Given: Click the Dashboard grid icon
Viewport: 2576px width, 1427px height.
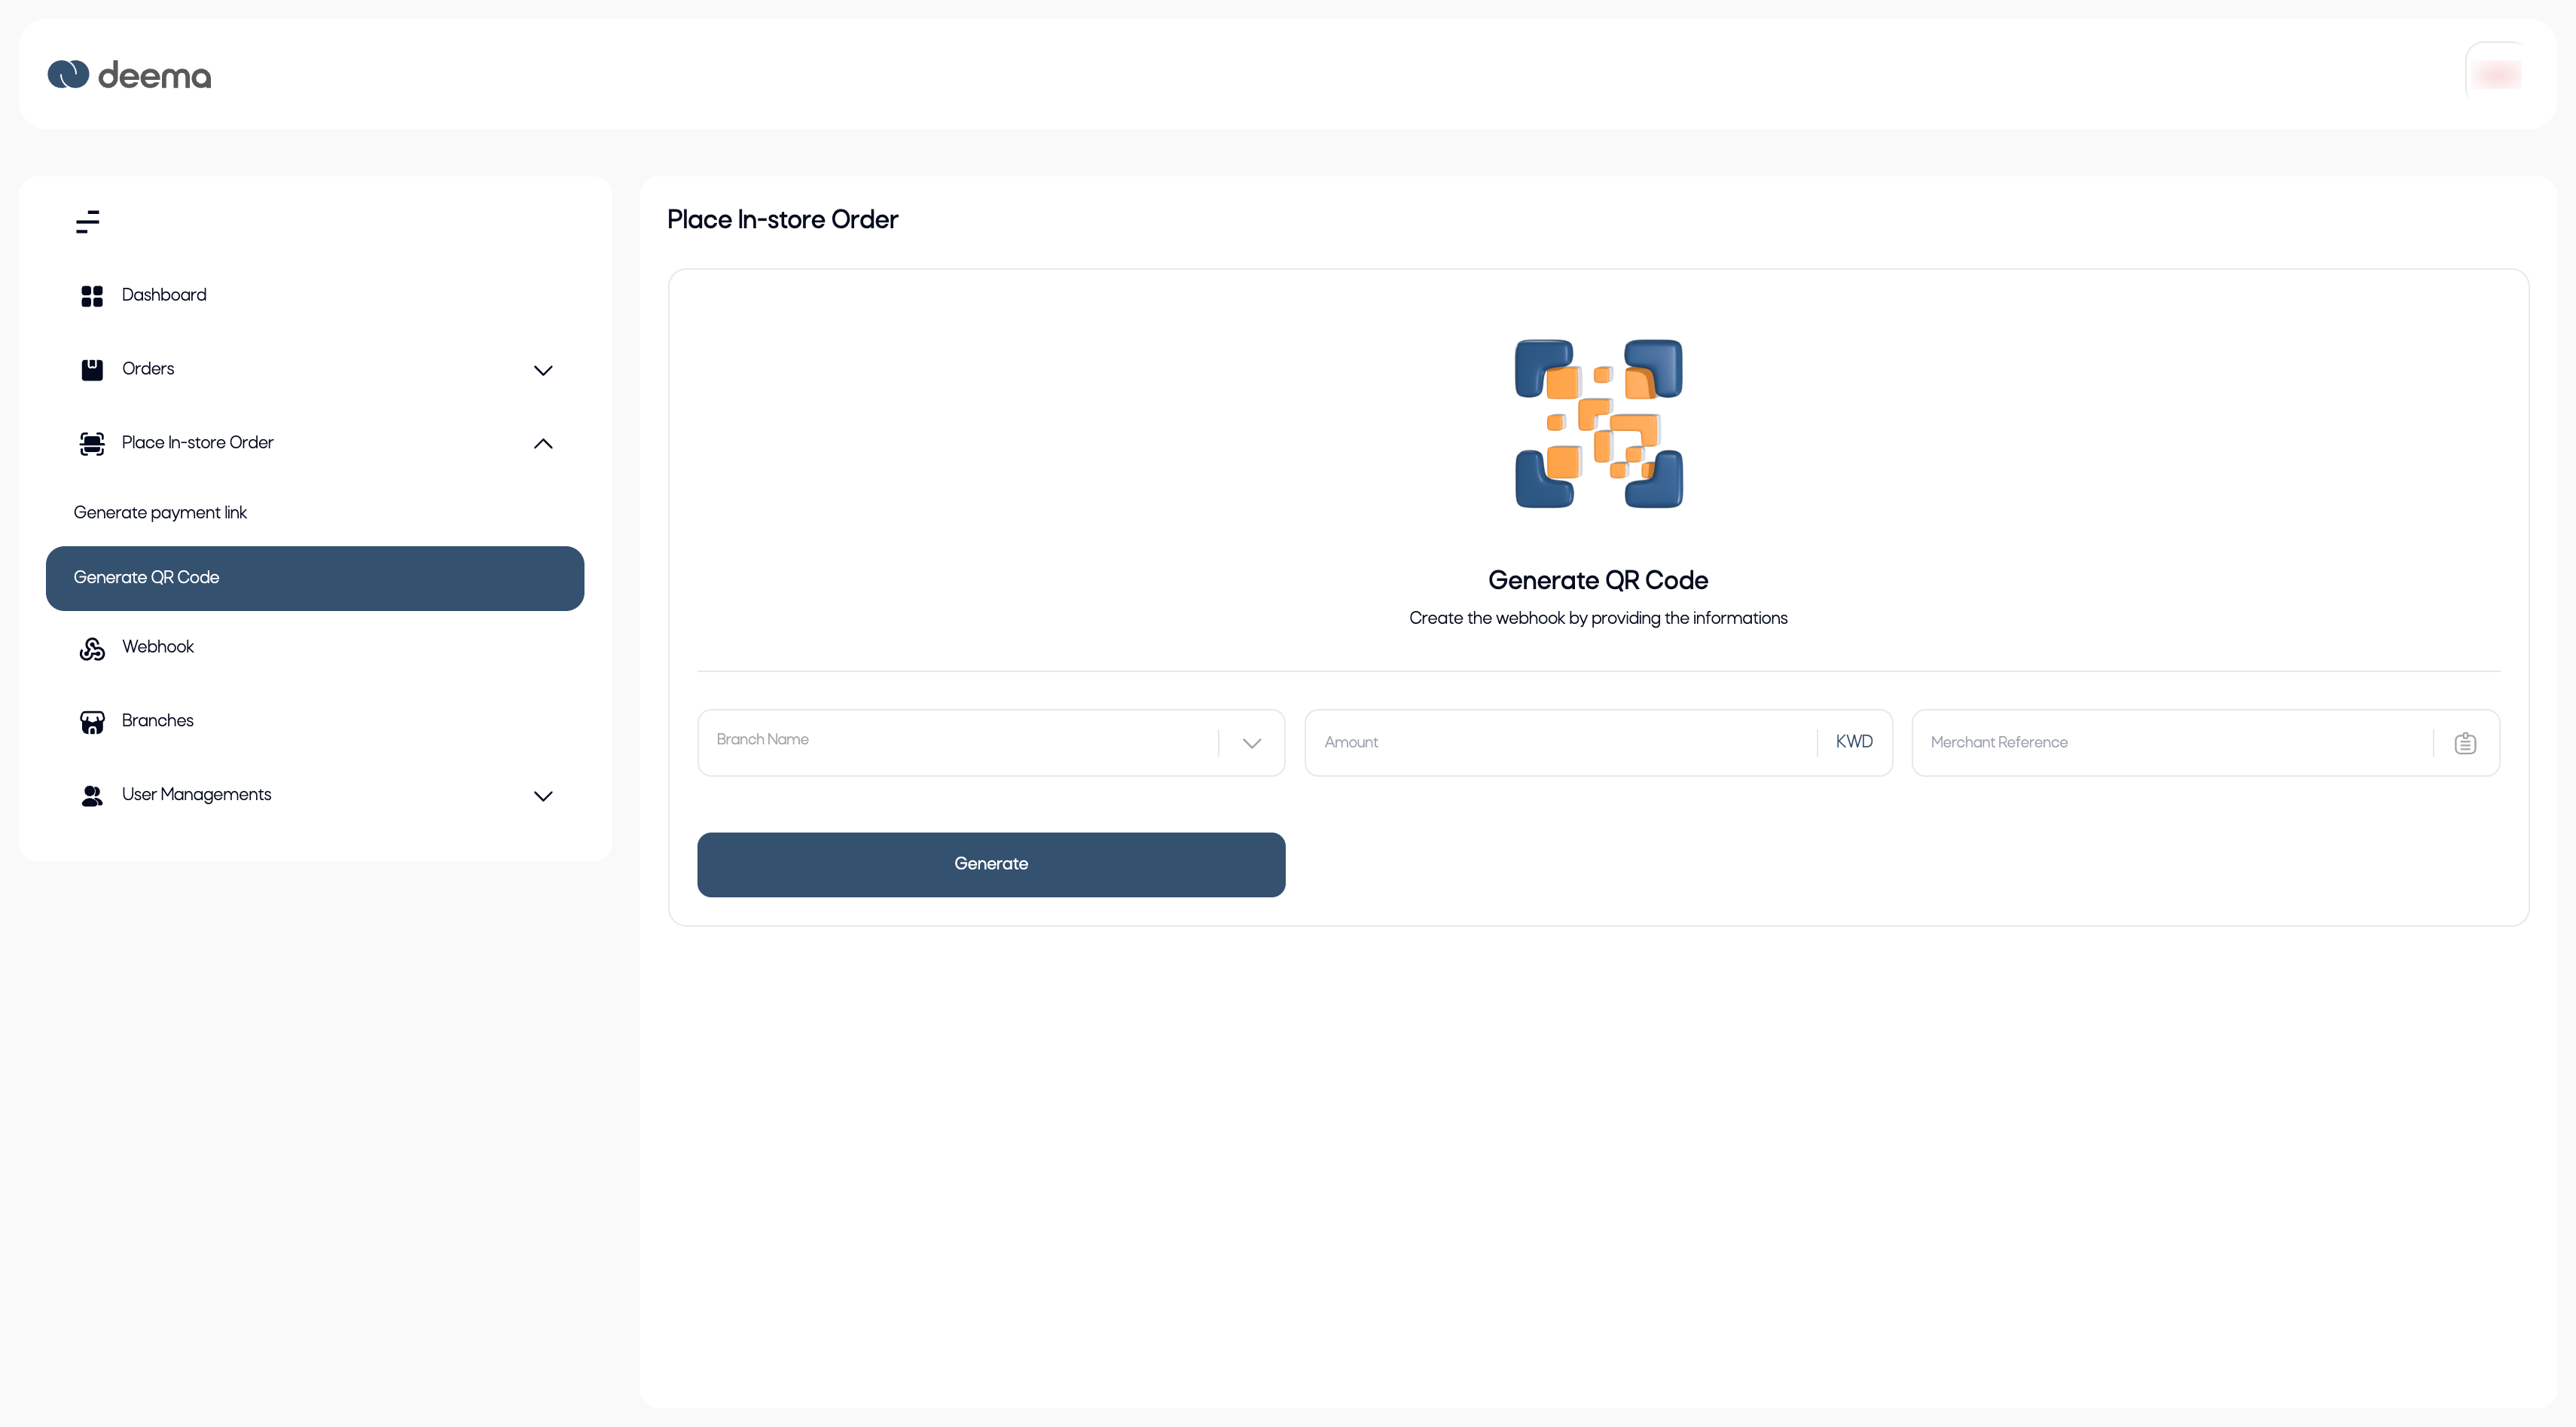Looking at the screenshot, I should click(92, 296).
